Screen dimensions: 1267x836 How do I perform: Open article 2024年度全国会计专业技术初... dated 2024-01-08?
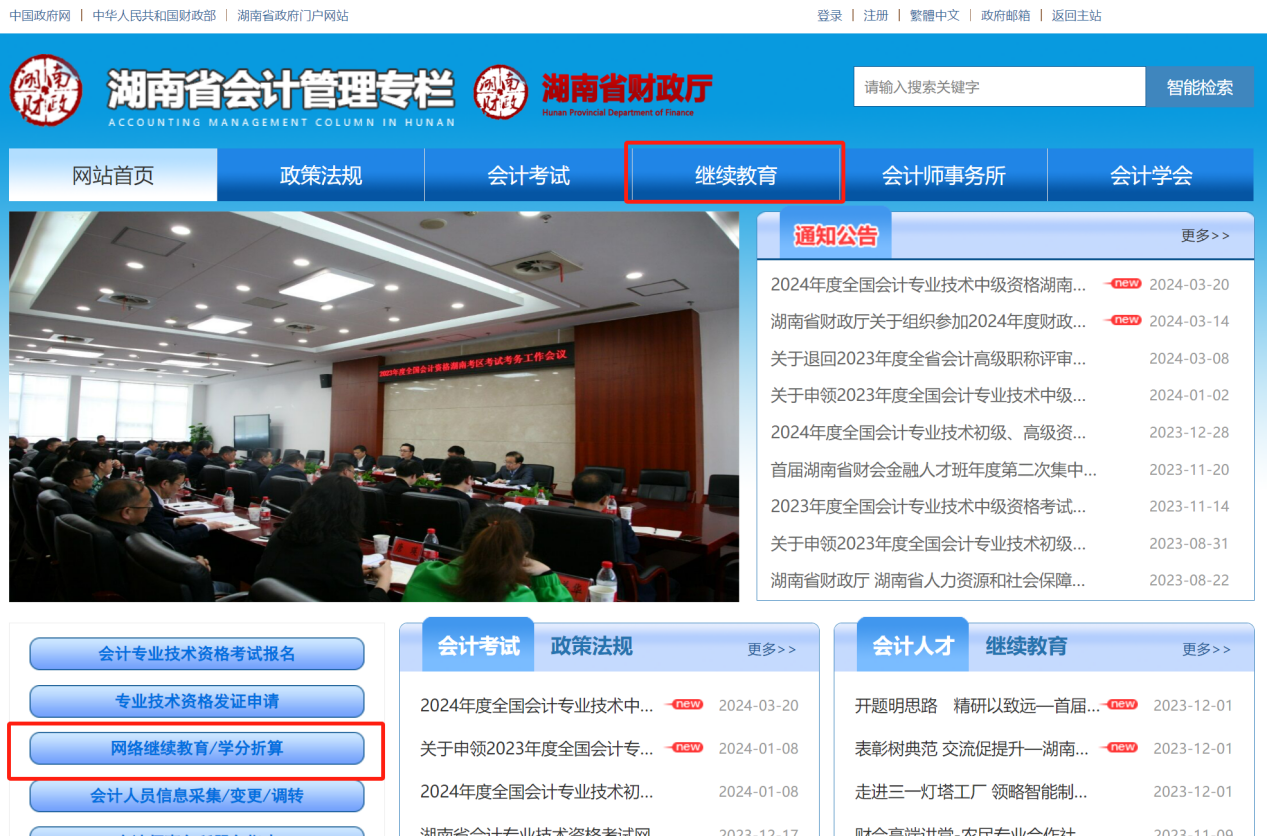(x=537, y=792)
